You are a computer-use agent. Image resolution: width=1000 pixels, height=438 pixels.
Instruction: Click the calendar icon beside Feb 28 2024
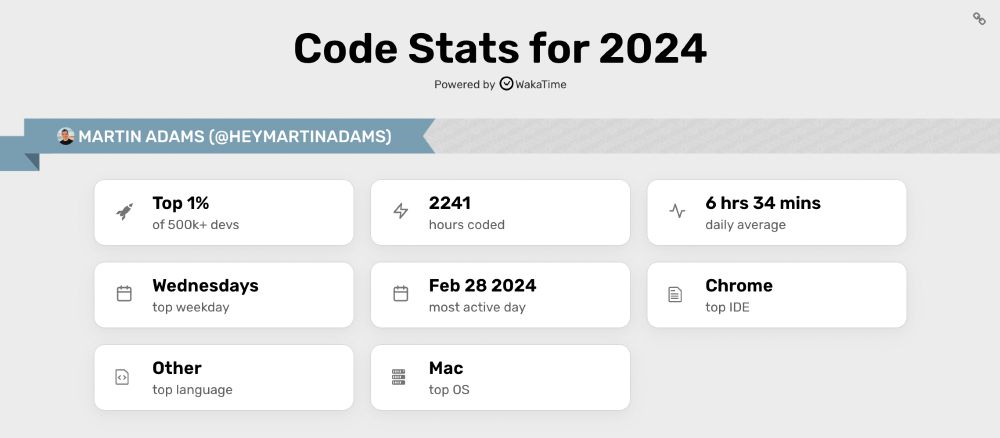[400, 294]
